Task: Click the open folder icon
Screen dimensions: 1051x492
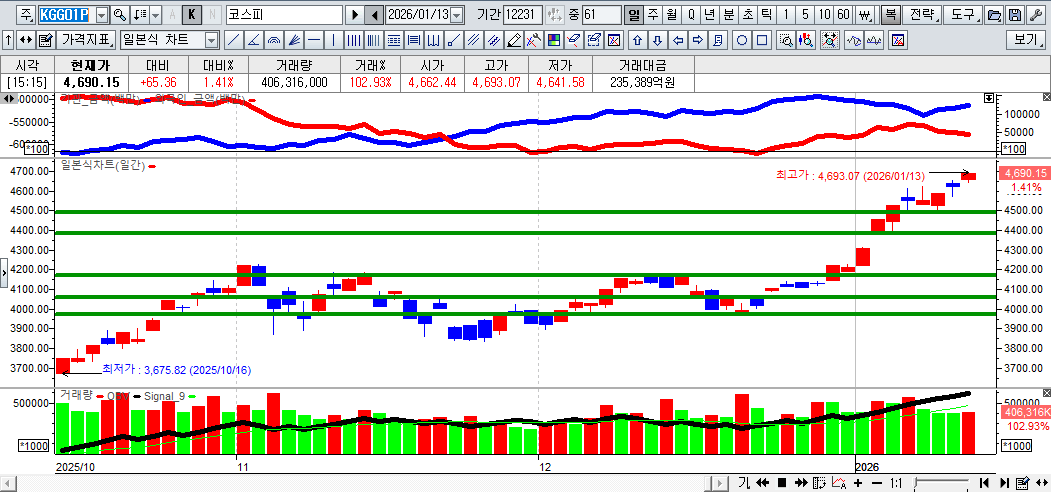Action: pos(994,15)
